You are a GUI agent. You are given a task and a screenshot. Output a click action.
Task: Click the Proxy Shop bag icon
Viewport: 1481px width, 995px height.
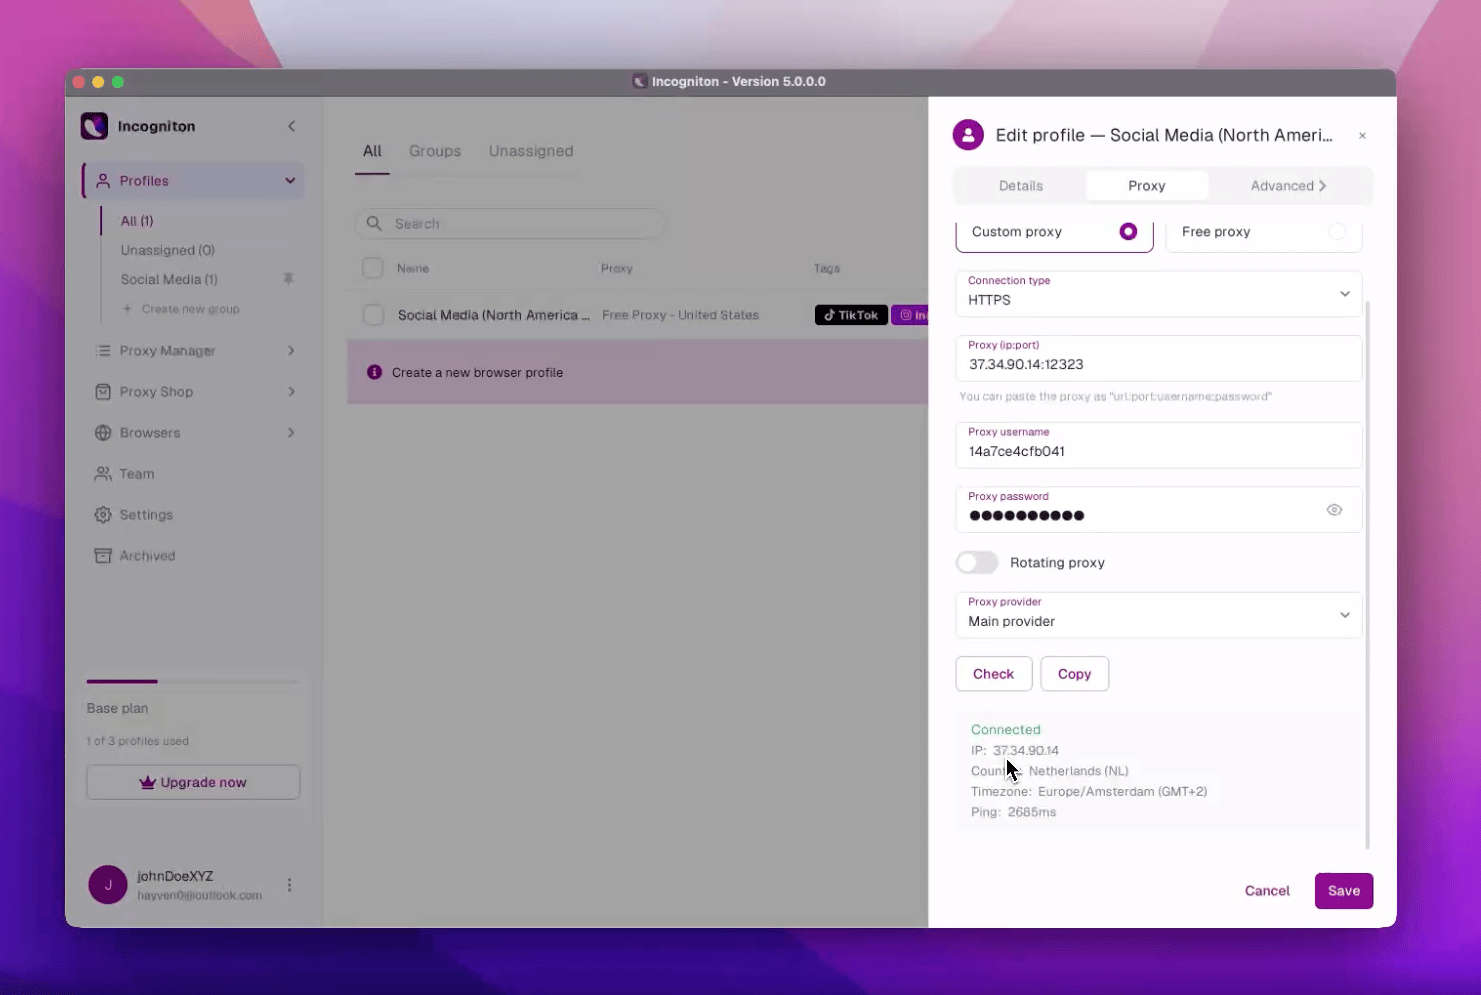[103, 392]
